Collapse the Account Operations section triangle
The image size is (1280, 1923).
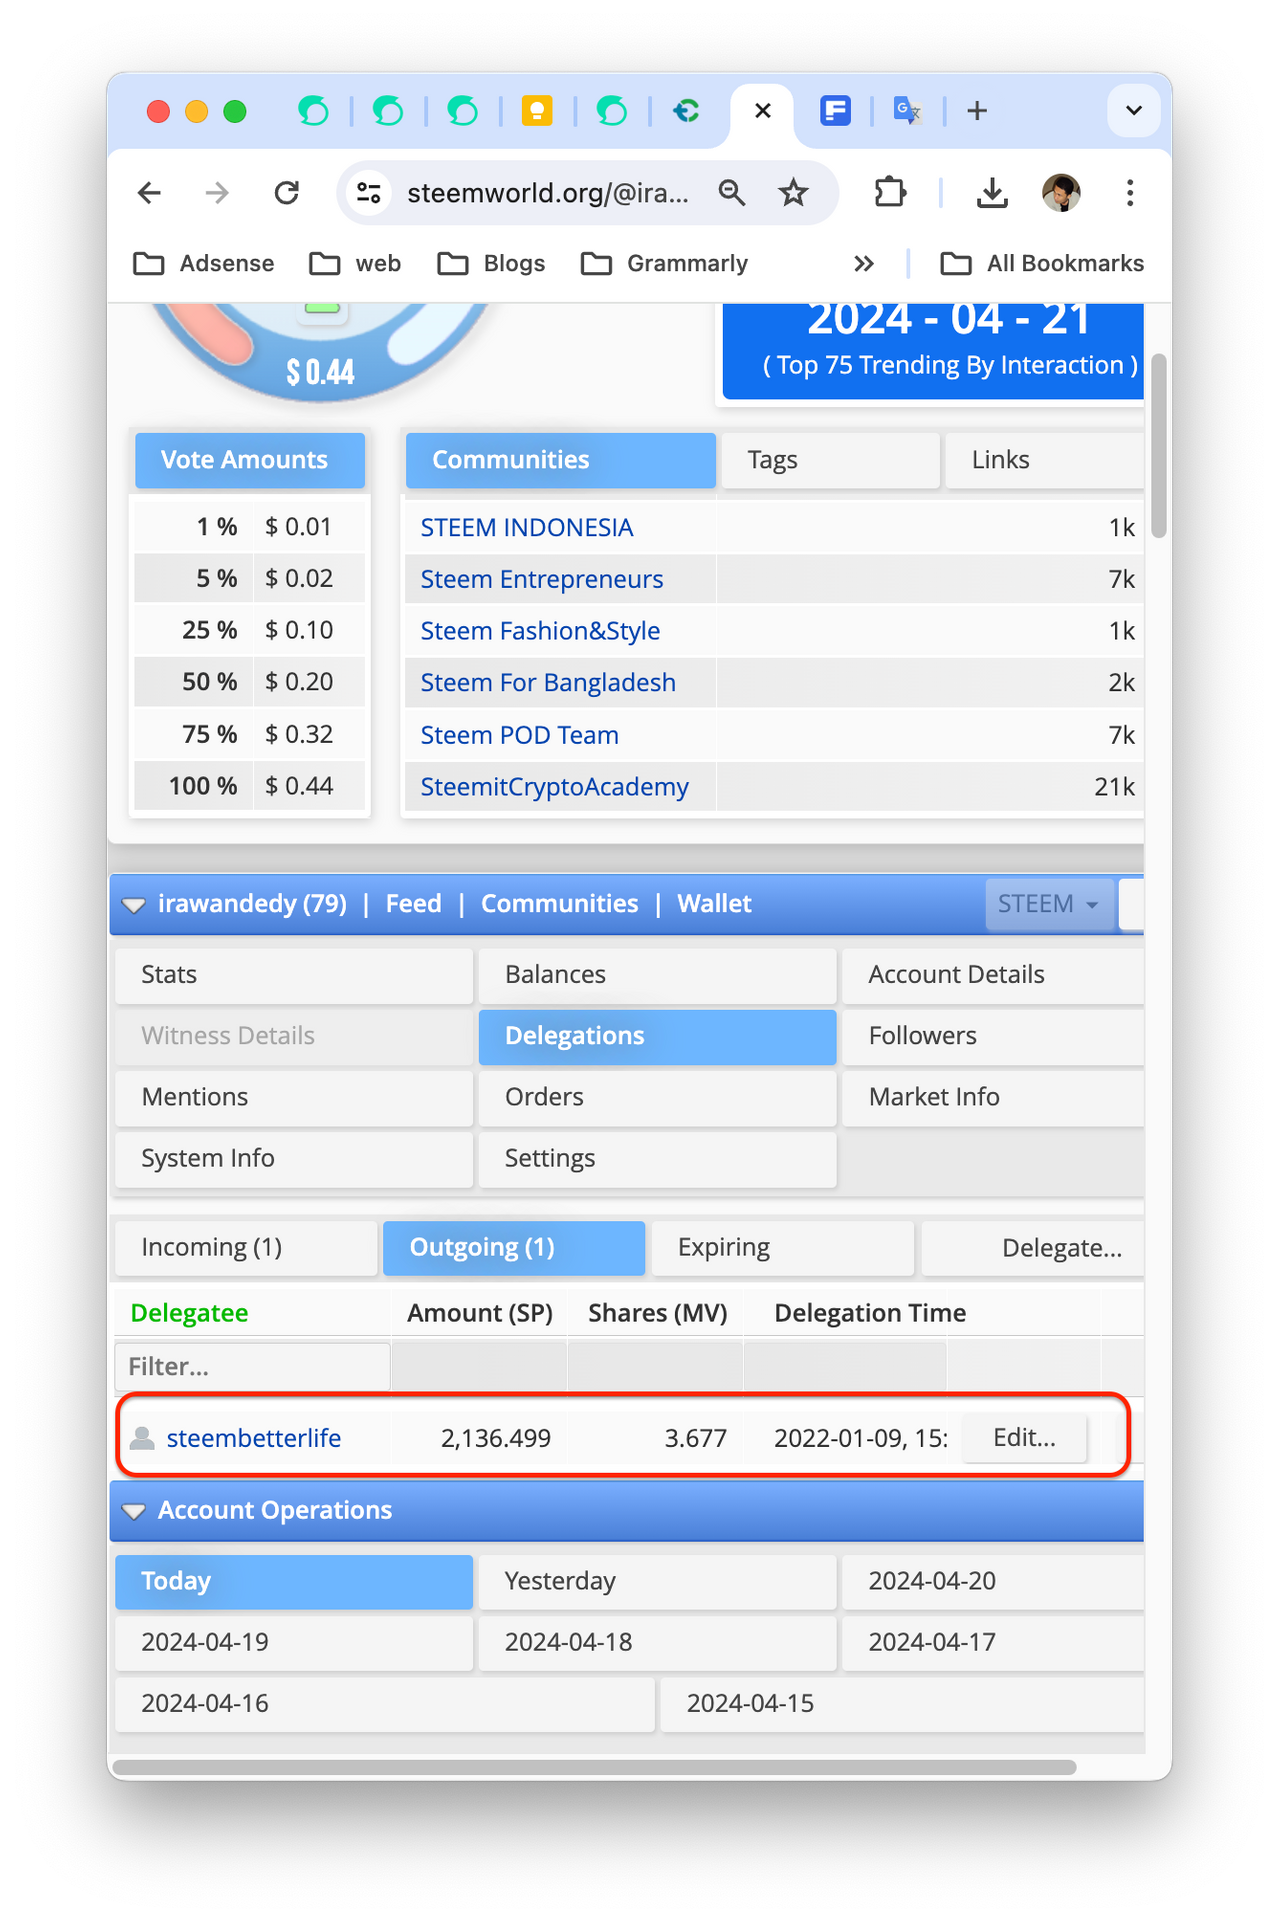pos(133,1511)
